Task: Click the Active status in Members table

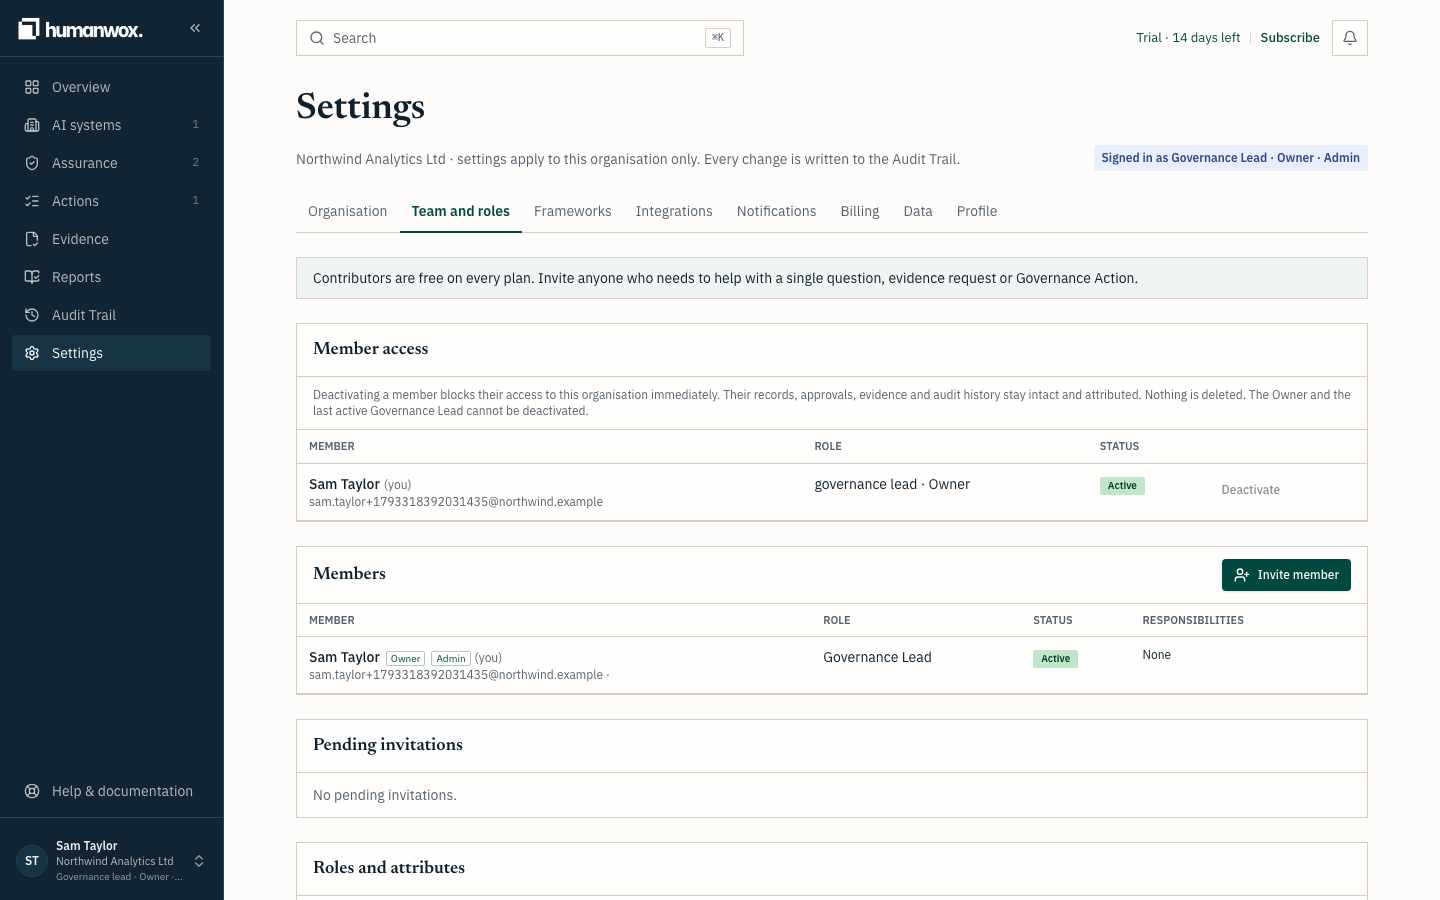Action: [x=1055, y=659]
